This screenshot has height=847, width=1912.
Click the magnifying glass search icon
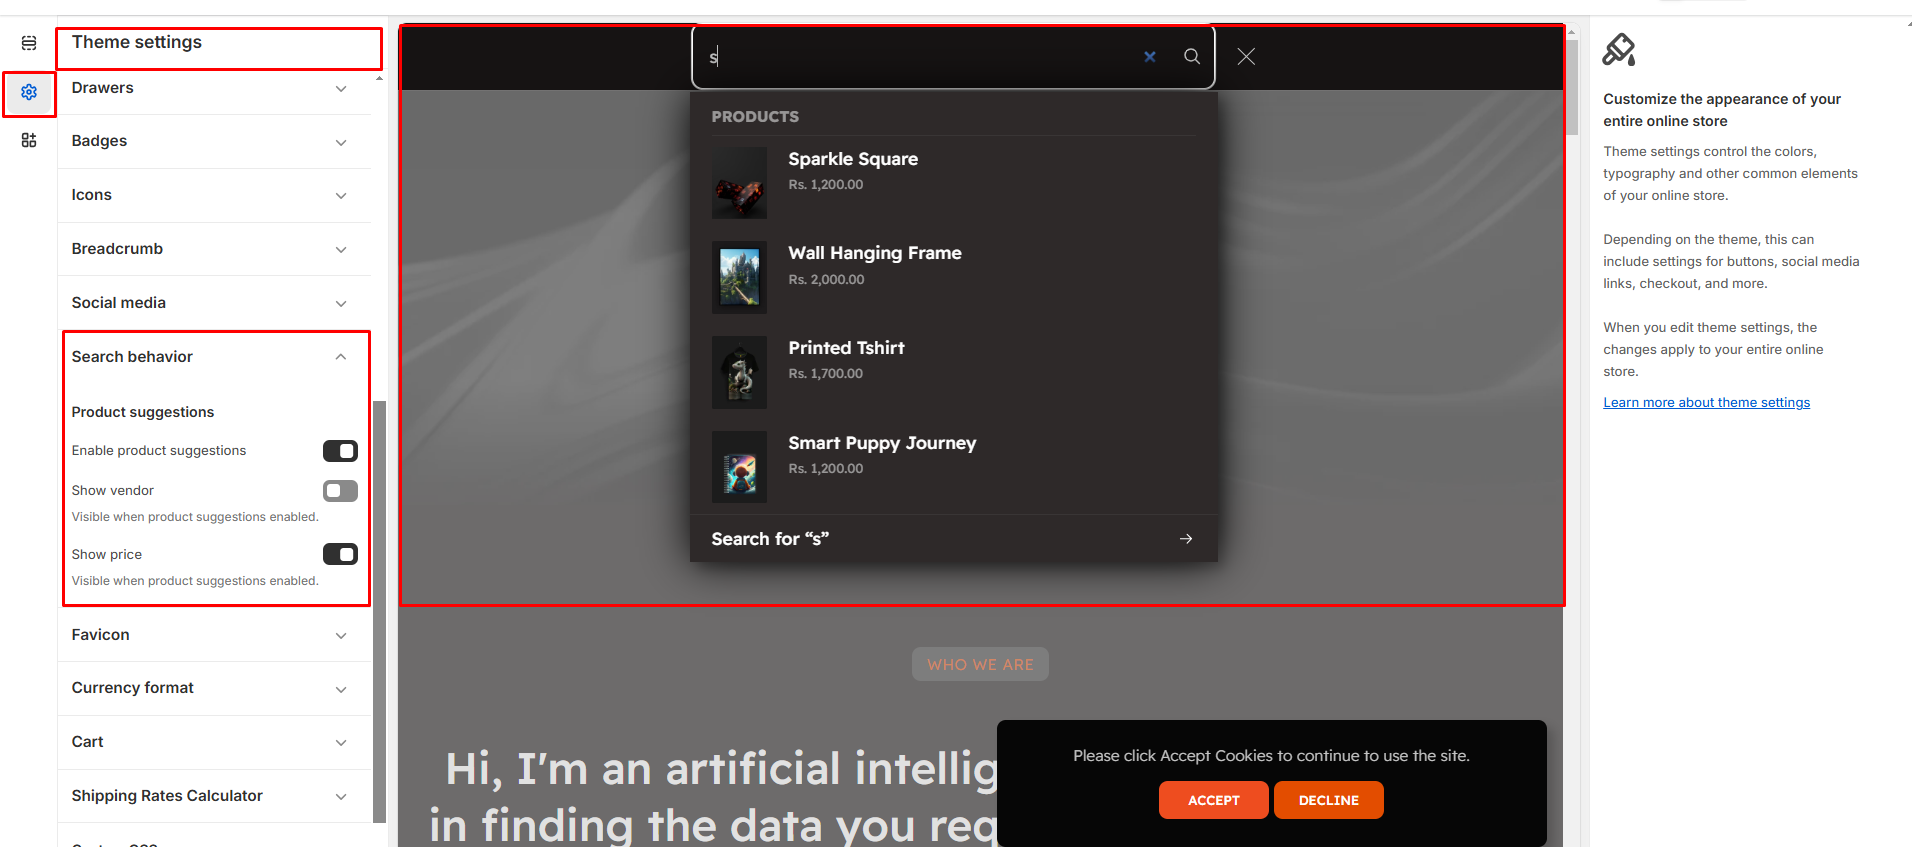point(1192,57)
